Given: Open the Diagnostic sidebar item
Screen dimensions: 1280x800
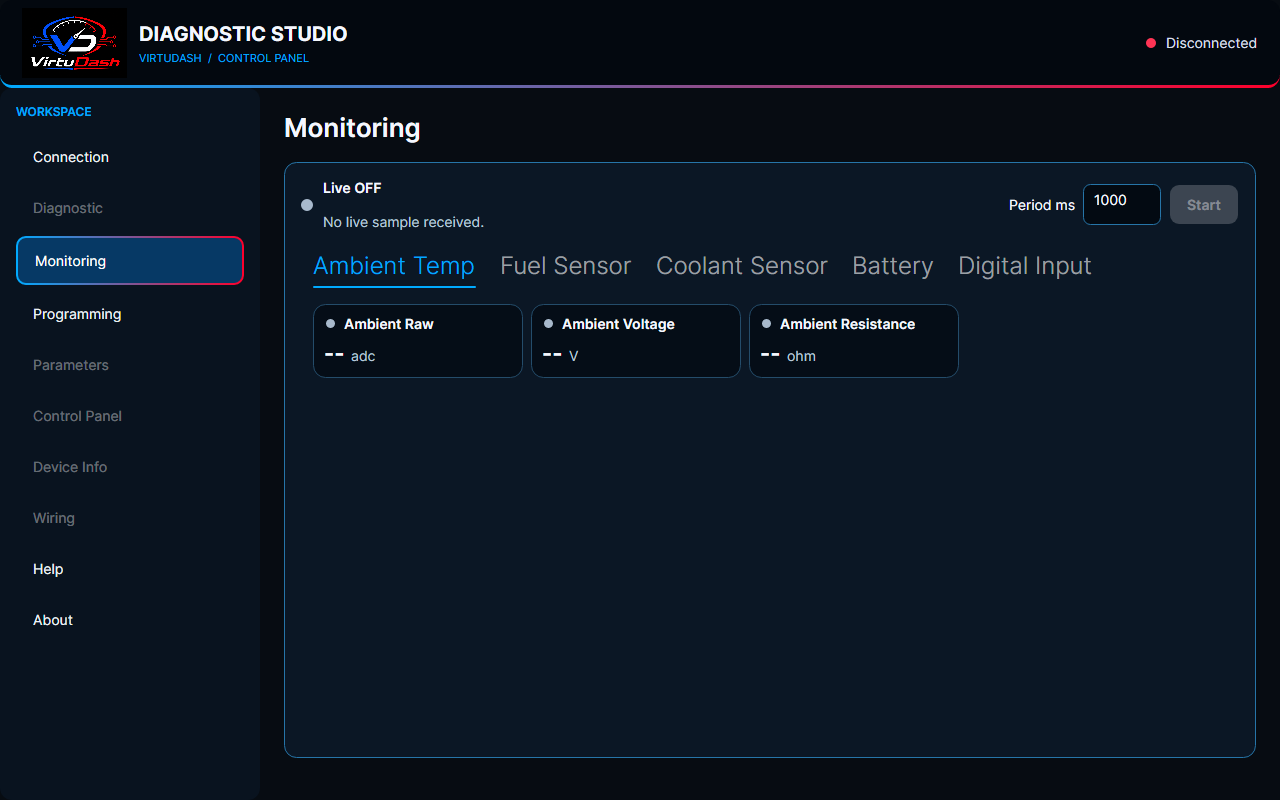Looking at the screenshot, I should (x=130, y=208).
